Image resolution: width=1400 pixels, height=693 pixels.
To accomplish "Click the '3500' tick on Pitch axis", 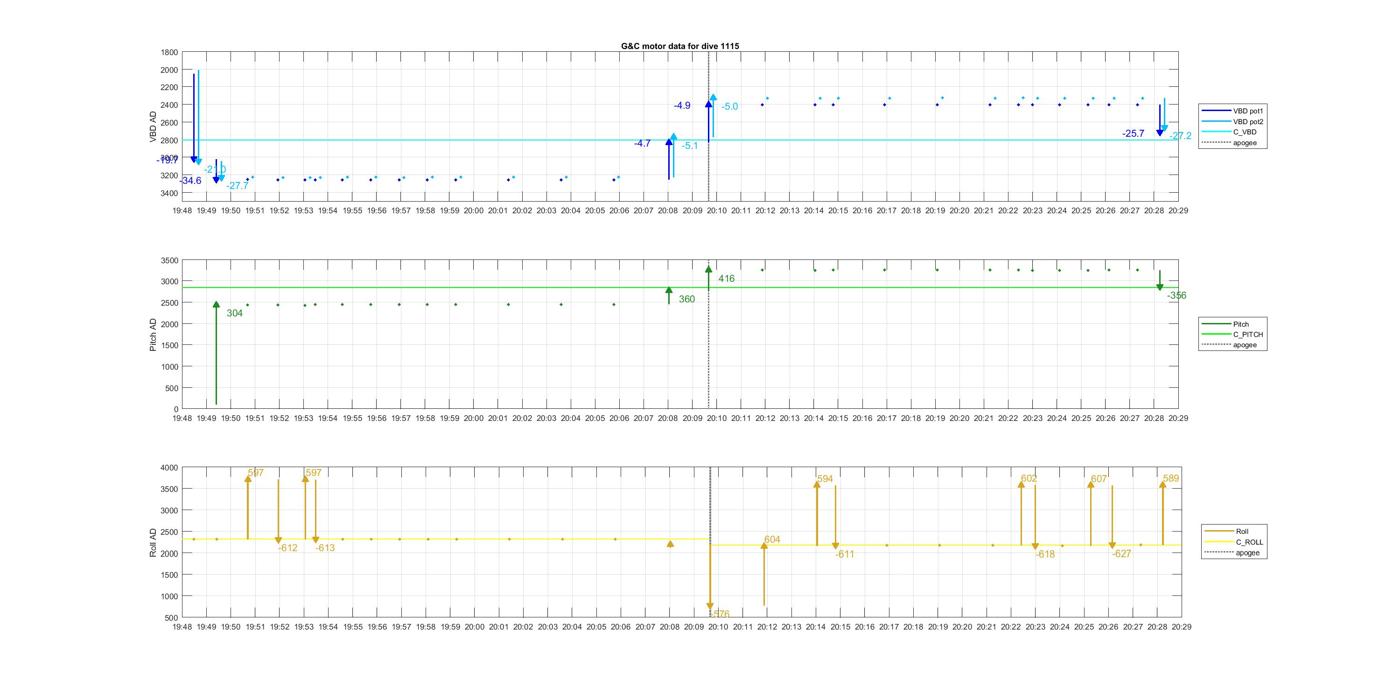I will tap(169, 260).
